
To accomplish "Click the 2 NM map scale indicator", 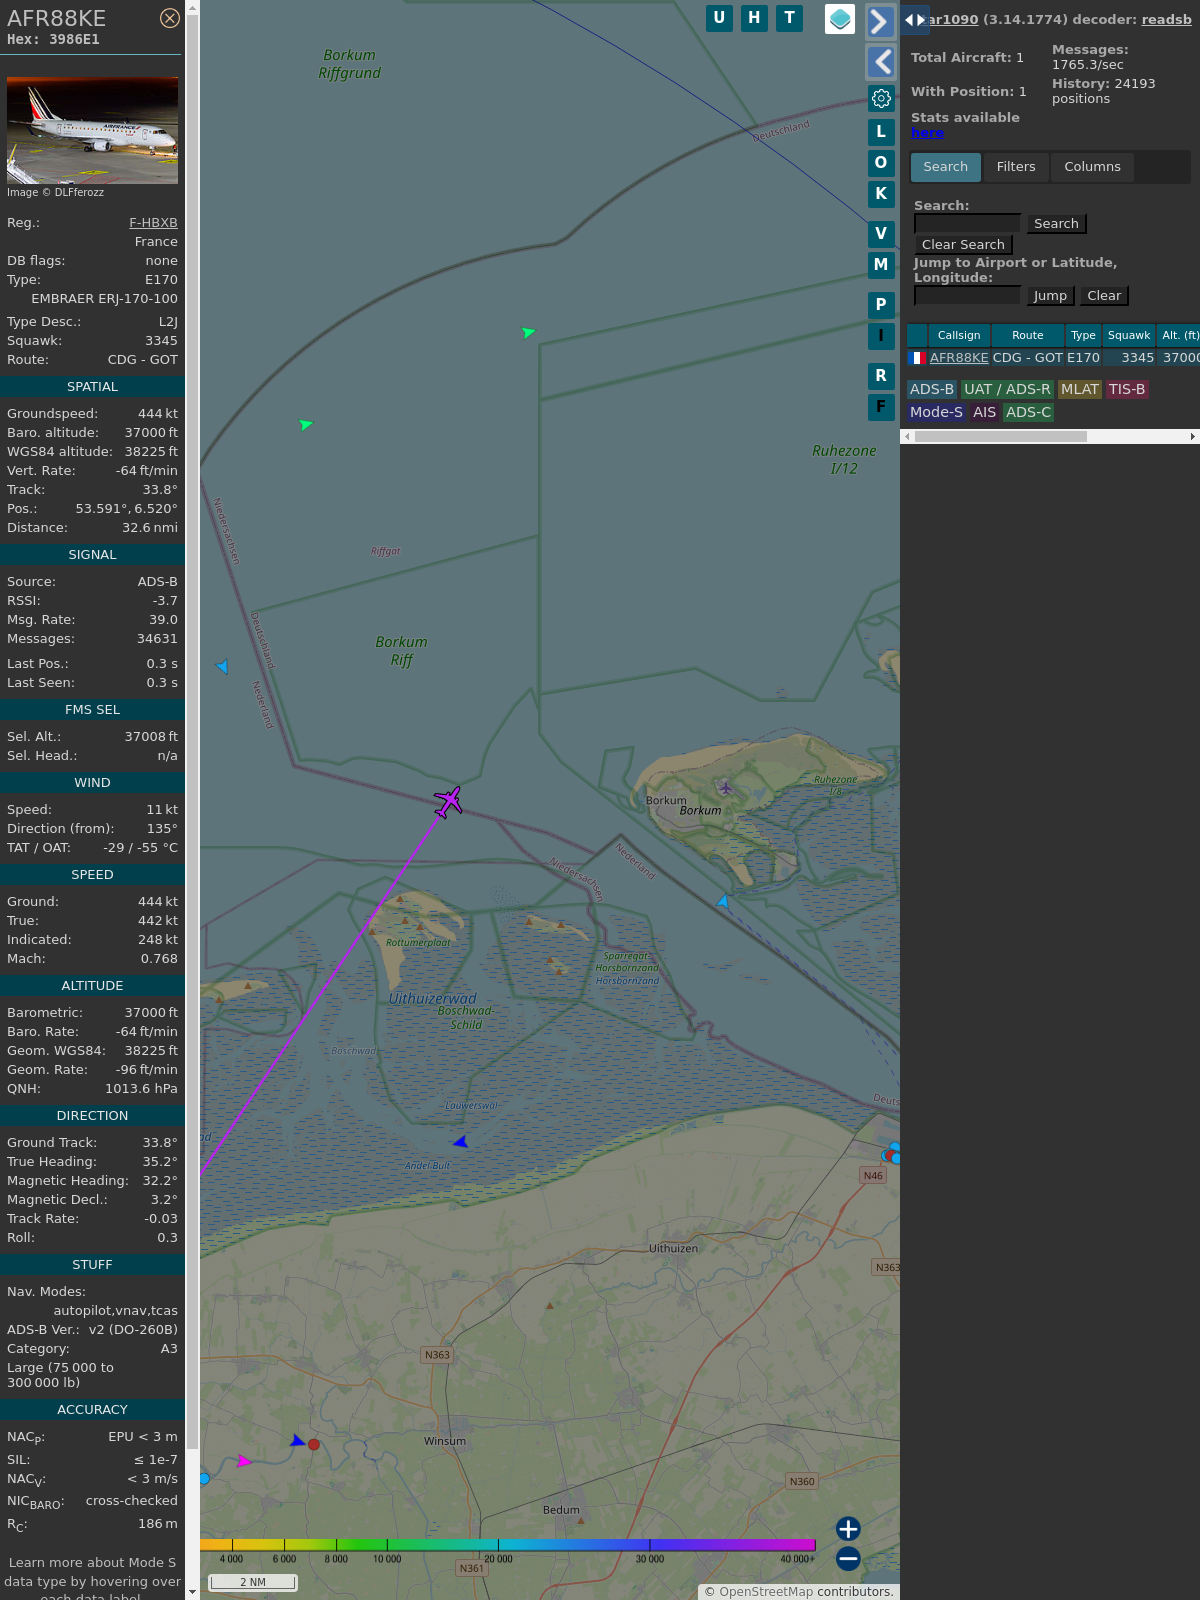I will click(x=253, y=1582).
